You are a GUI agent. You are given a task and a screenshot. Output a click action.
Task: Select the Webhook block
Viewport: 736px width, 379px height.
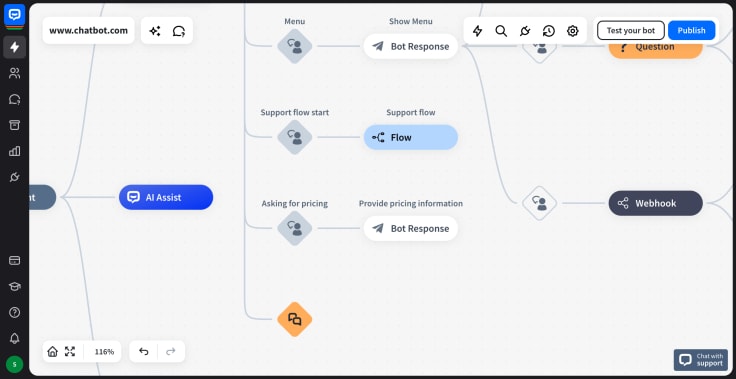click(656, 203)
